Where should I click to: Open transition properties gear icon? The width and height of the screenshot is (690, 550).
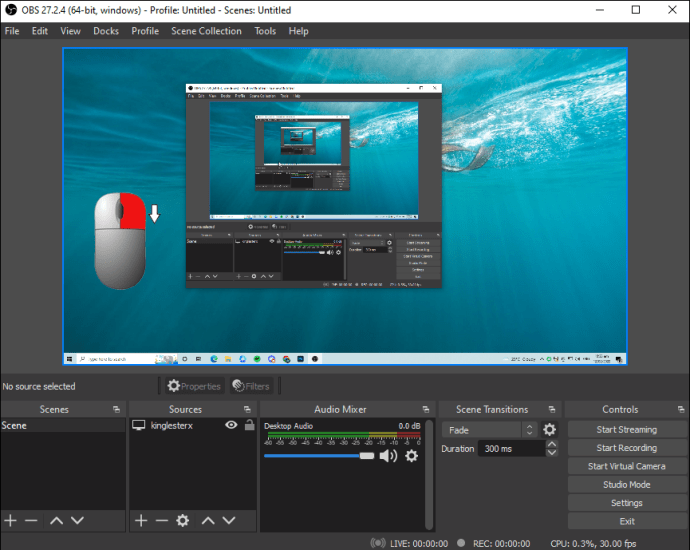(549, 429)
